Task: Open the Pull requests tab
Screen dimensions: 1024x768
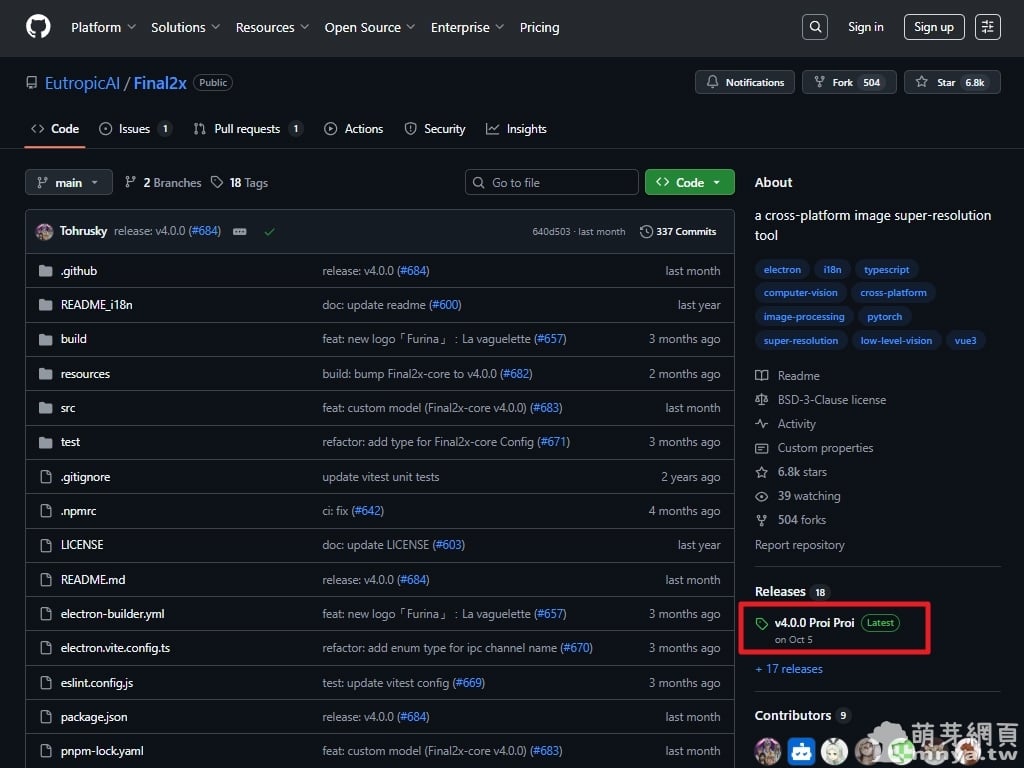Action: tap(246, 129)
